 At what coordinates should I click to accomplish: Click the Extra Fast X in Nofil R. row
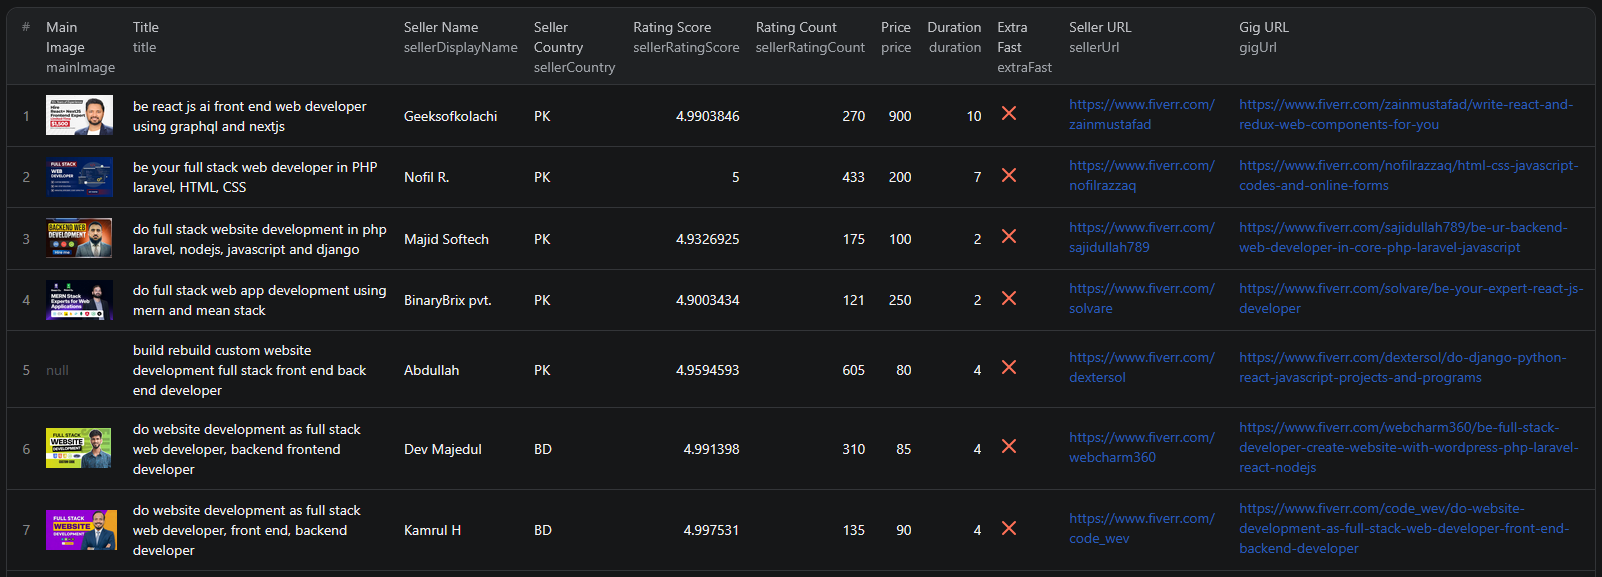1009,175
